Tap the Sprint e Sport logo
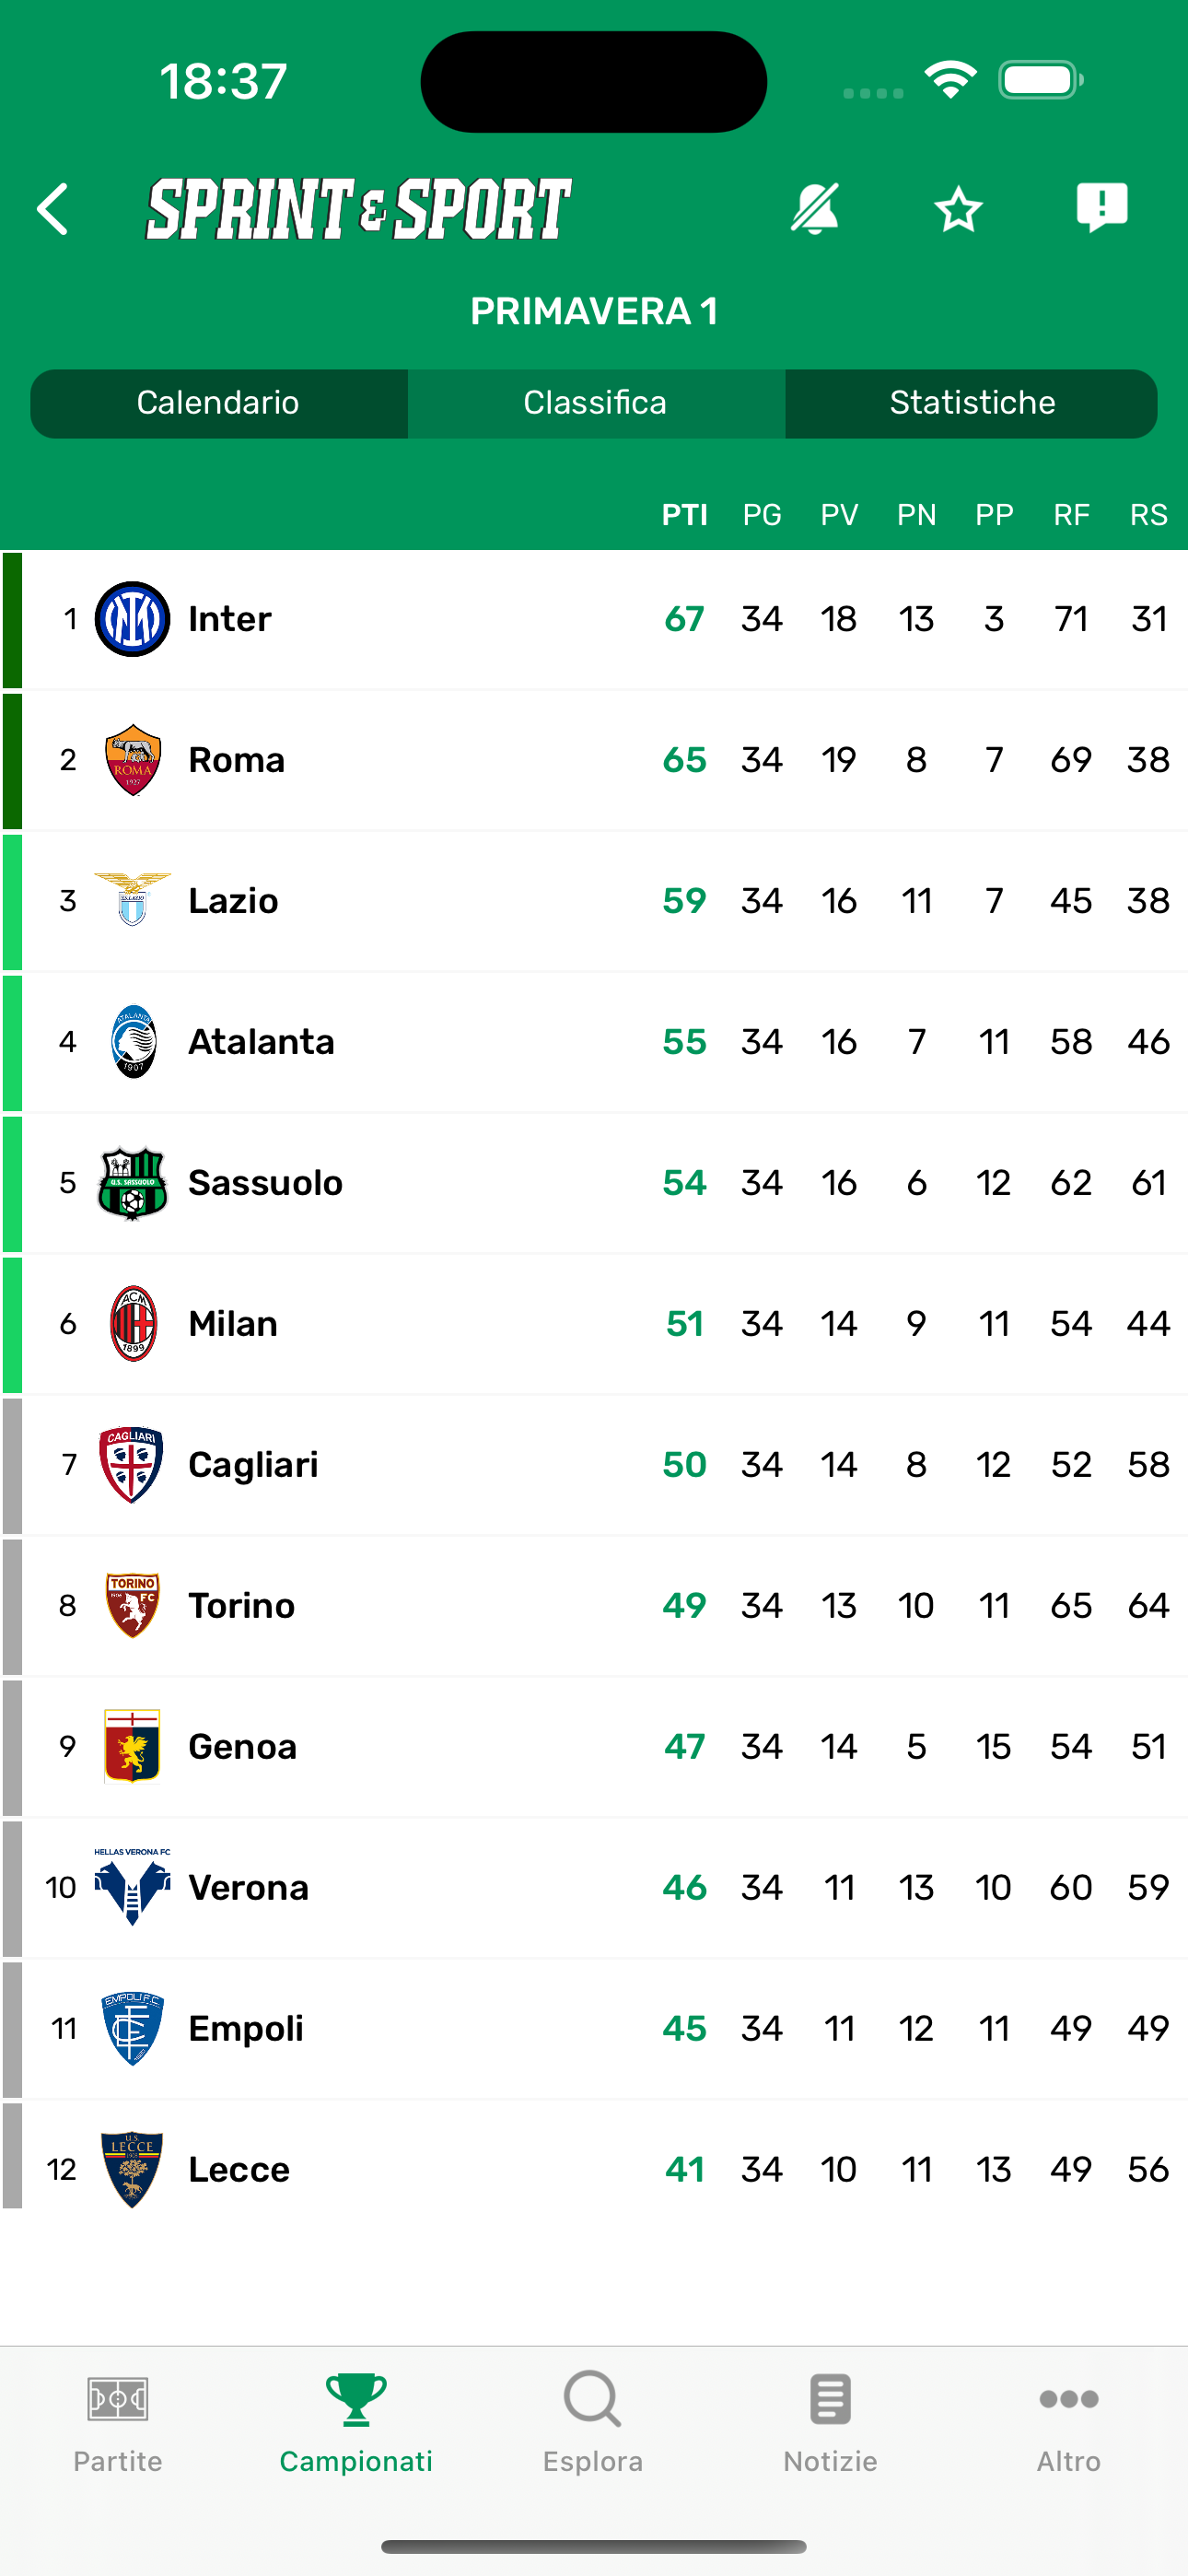 coord(359,209)
